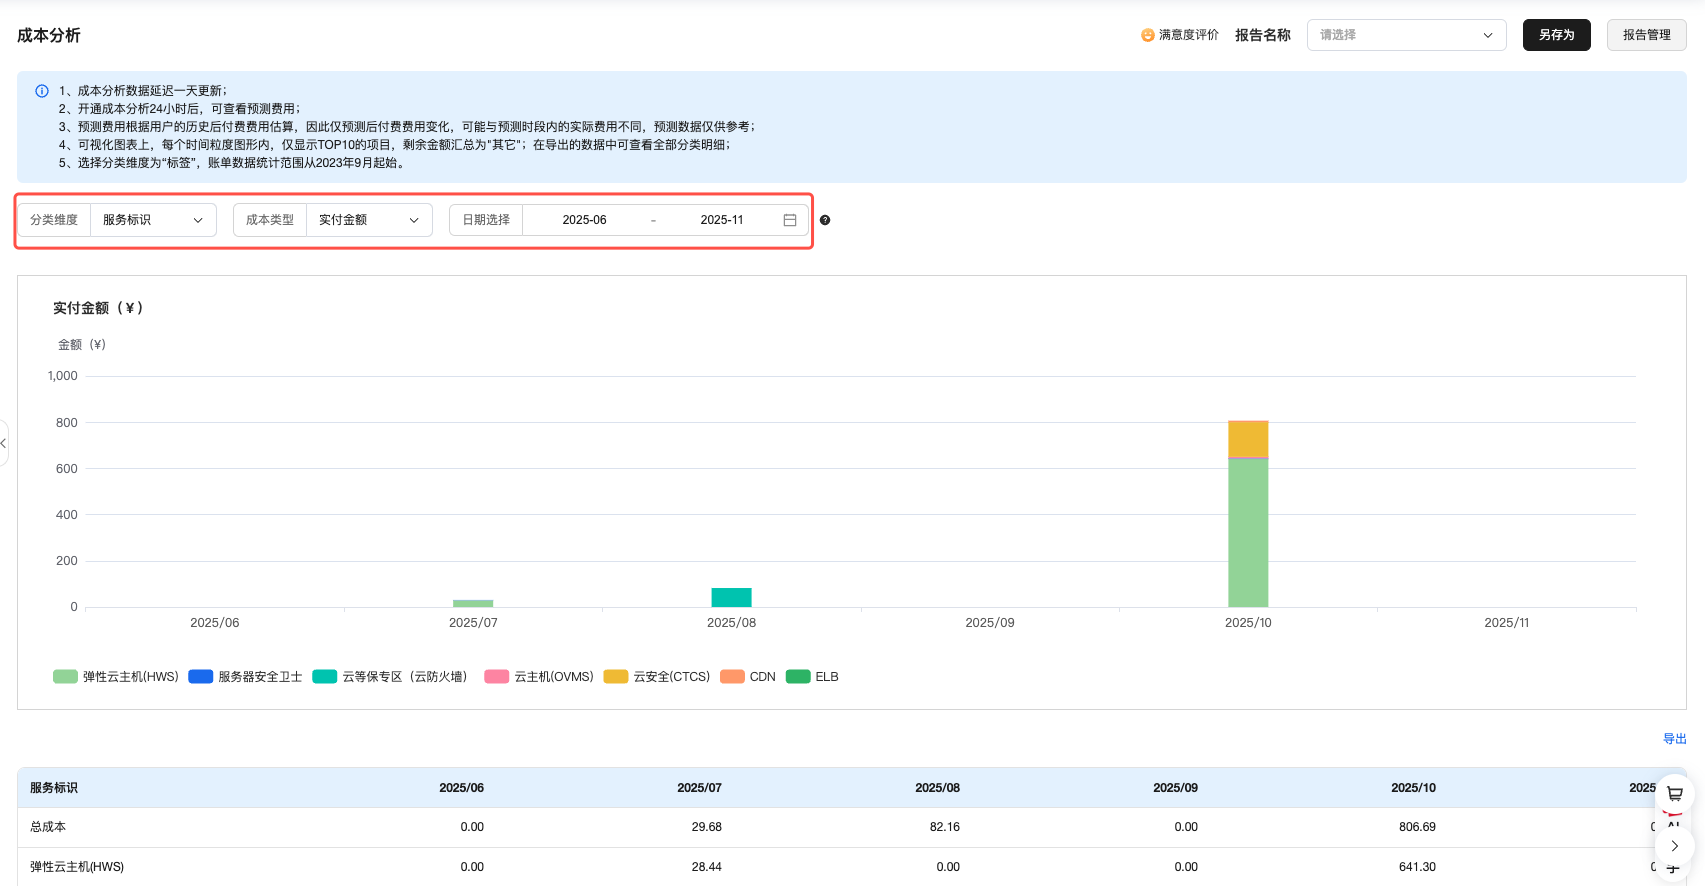Viewport: 1705px width, 886px height.
Task: Expand the collapsed left sidebar handle
Action: point(4,442)
